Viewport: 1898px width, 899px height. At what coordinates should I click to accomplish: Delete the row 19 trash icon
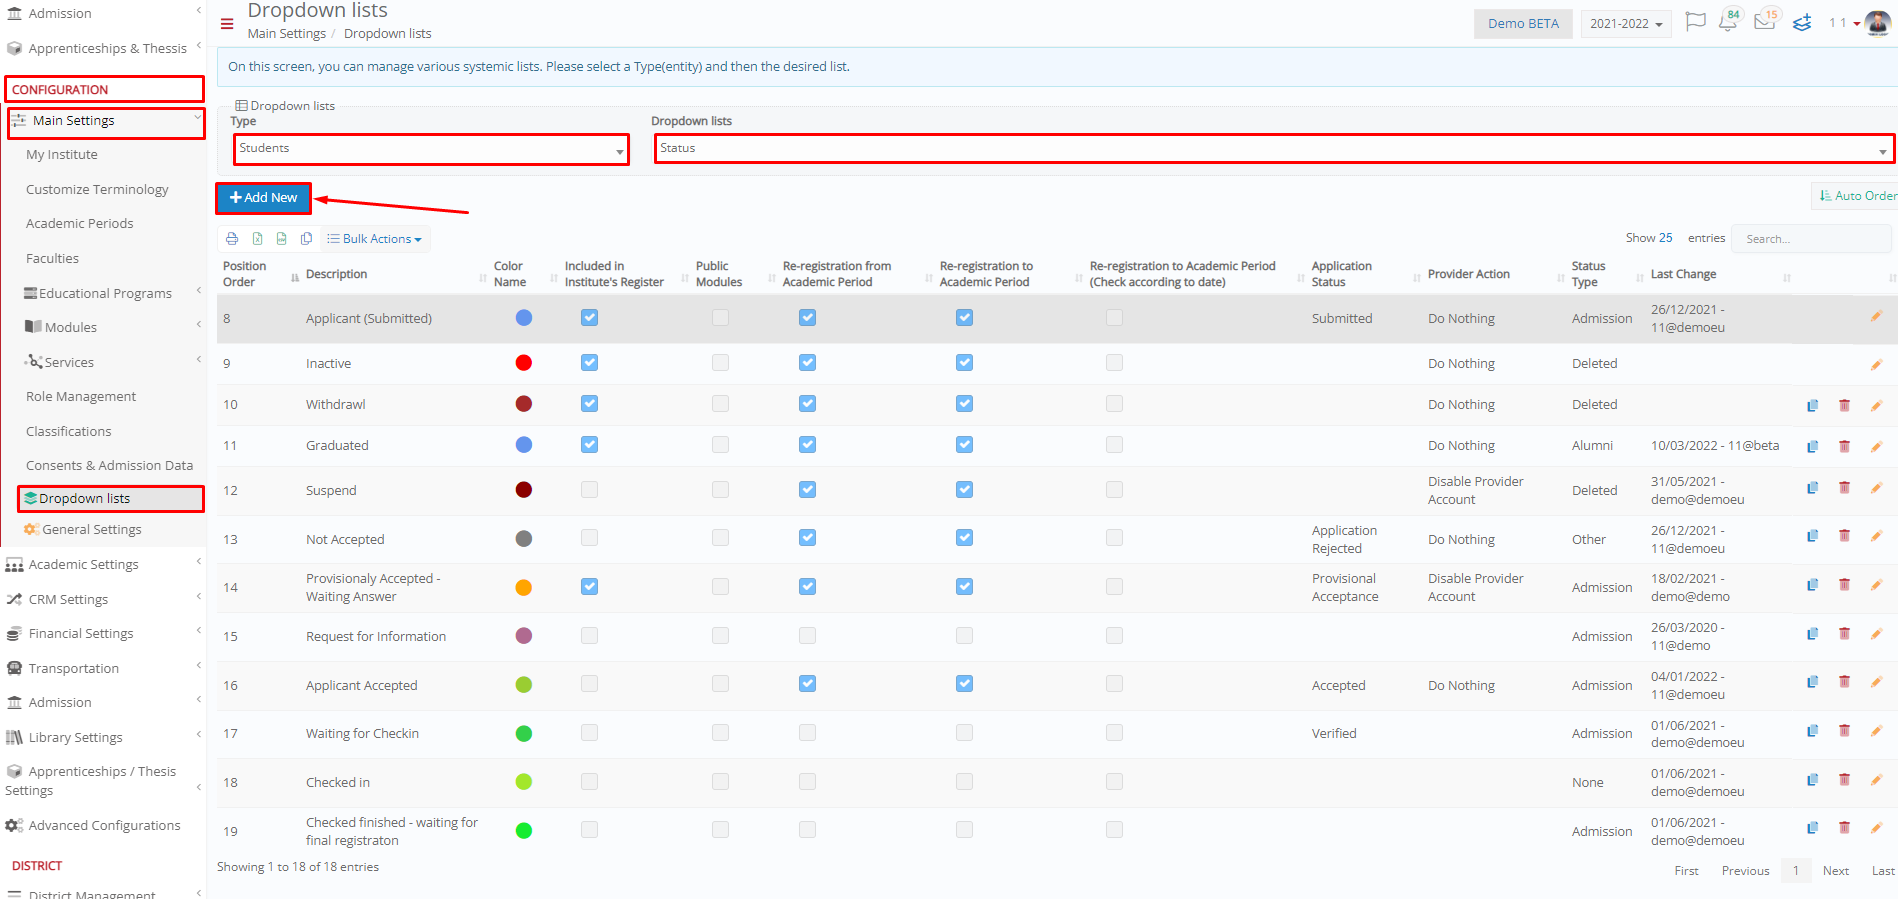tap(1844, 828)
